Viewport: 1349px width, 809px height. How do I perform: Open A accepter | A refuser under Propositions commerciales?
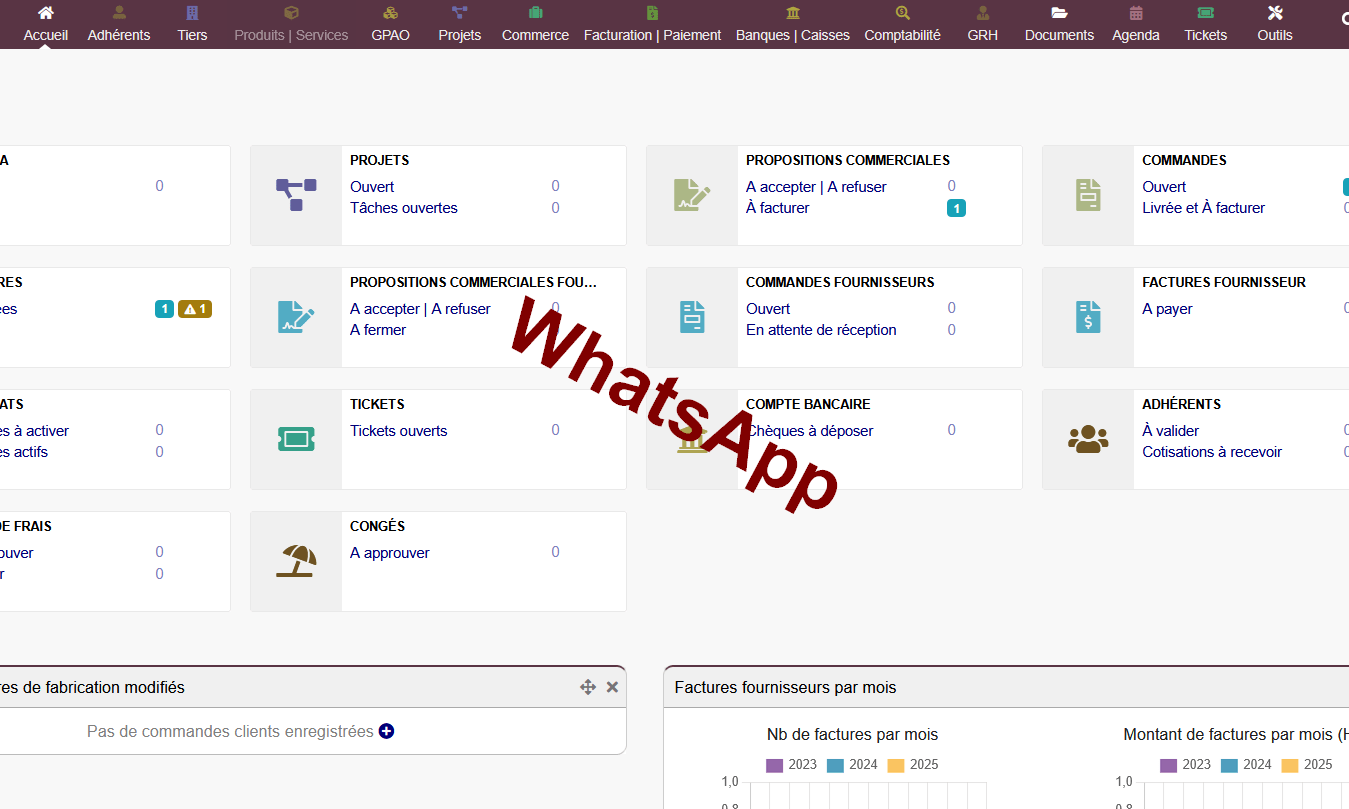point(816,187)
